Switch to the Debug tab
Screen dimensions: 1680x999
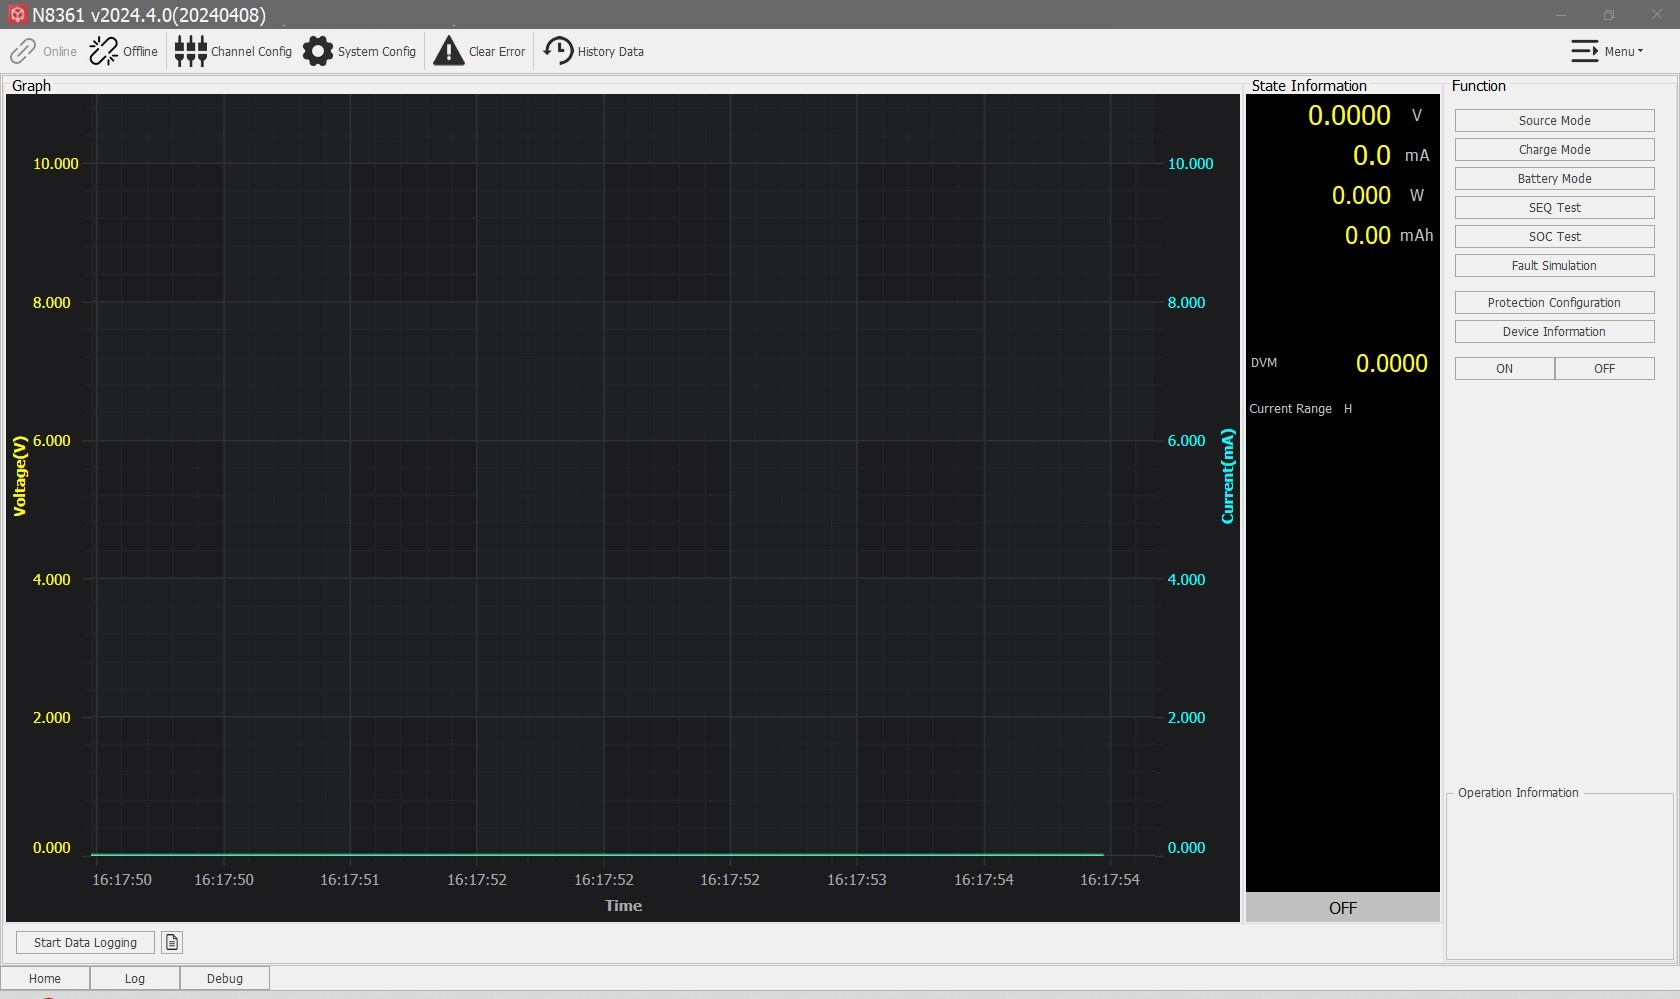click(225, 978)
